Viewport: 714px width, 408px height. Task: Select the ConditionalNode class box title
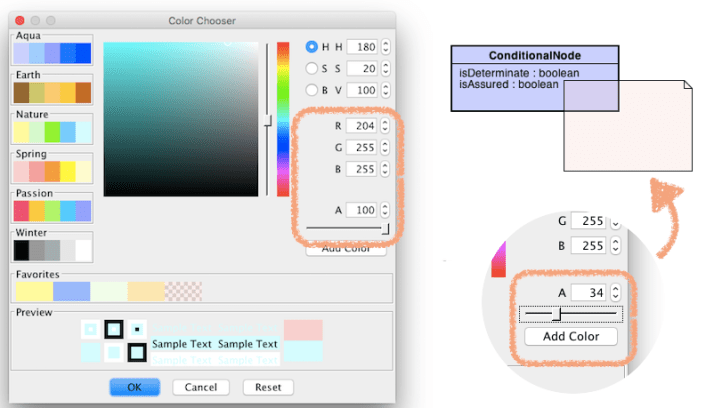535,55
